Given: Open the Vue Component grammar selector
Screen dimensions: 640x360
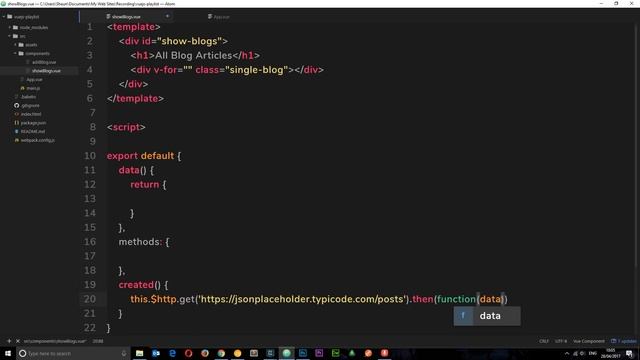Looking at the screenshot, I should [589, 341].
